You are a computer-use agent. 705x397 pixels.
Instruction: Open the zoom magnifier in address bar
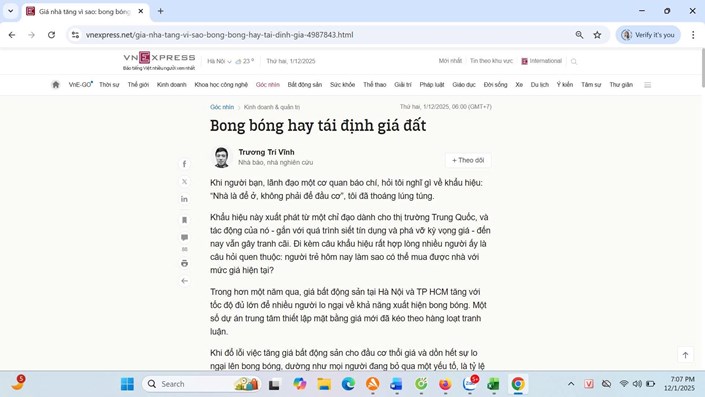579,35
